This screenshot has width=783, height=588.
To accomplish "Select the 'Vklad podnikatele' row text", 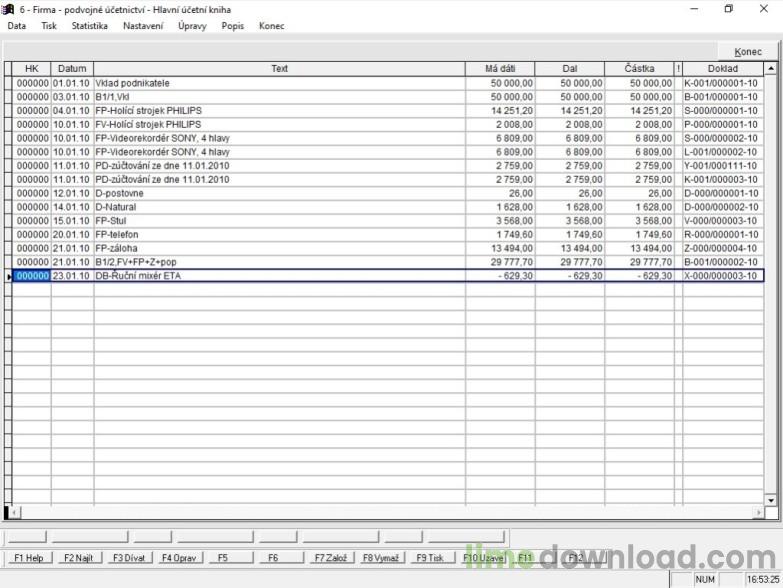I will tap(132, 83).
